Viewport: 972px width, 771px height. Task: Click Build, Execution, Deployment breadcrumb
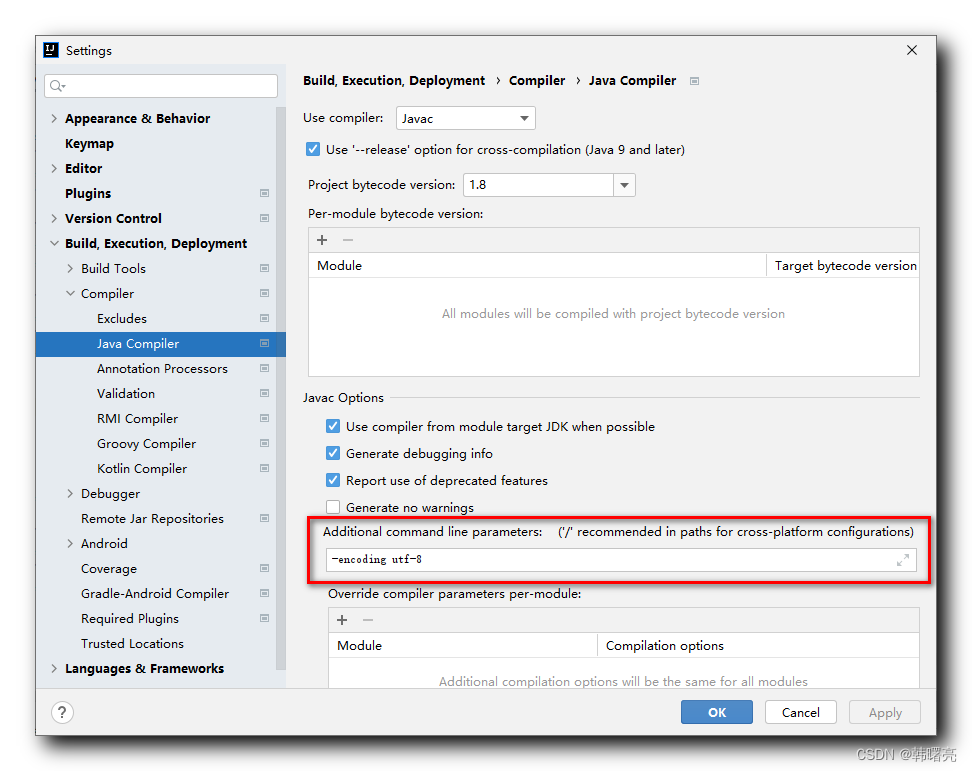point(394,81)
